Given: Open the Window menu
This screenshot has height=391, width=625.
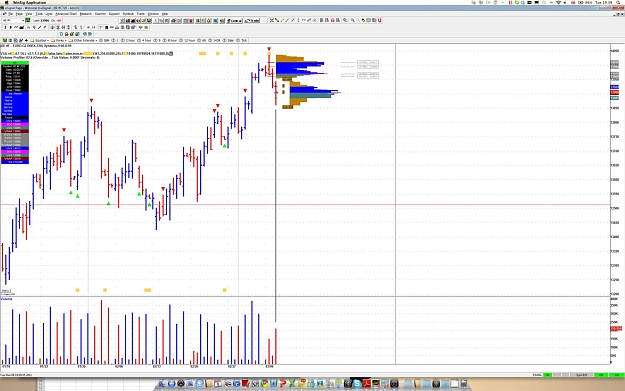Looking at the screenshot, I should [x=153, y=14].
